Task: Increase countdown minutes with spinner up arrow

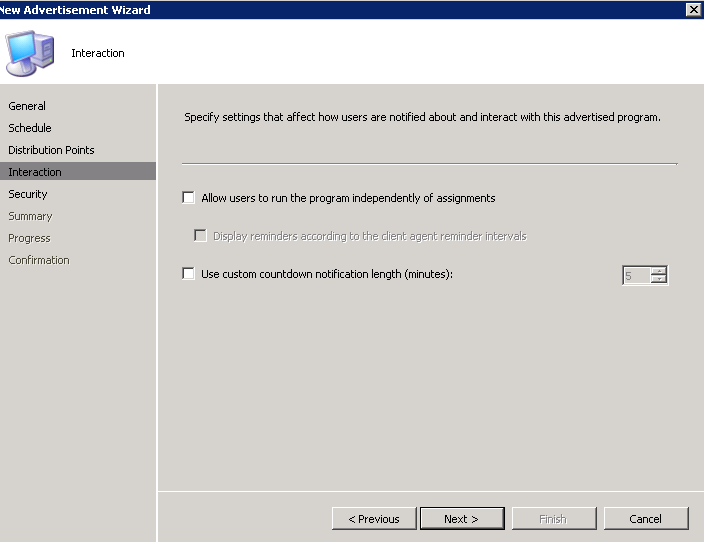Action: click(659, 270)
